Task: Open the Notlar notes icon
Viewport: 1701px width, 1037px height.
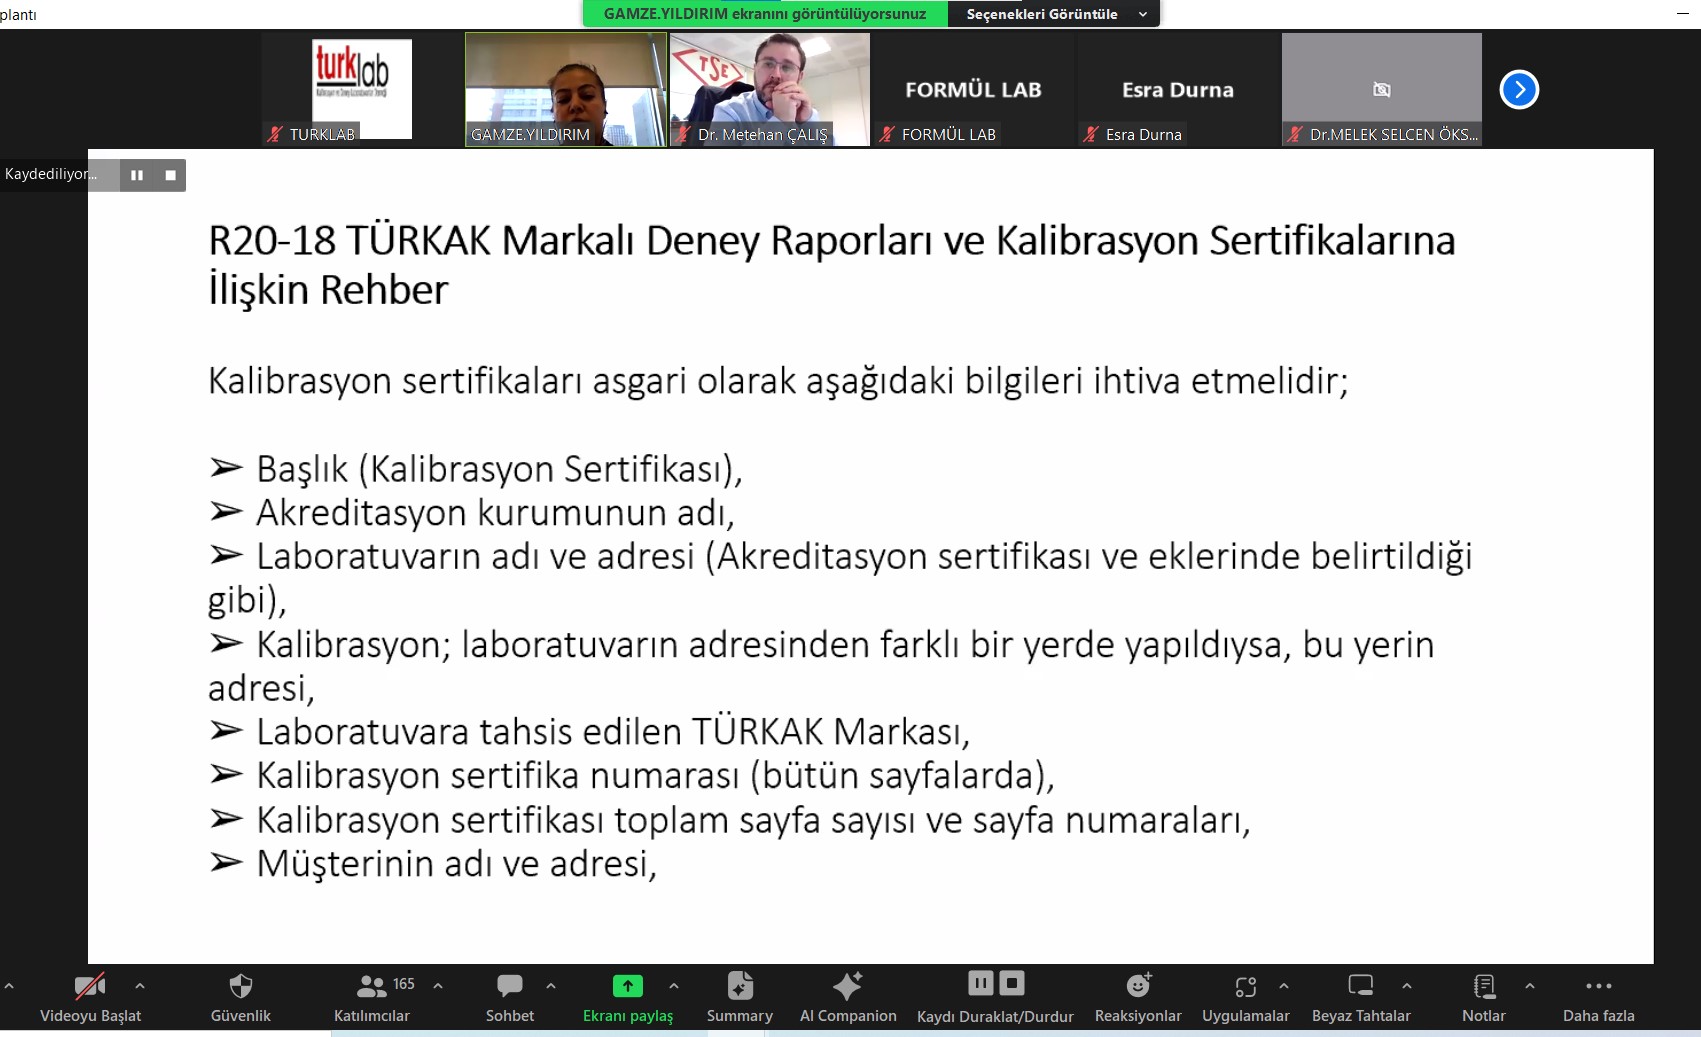Action: click(x=1484, y=987)
